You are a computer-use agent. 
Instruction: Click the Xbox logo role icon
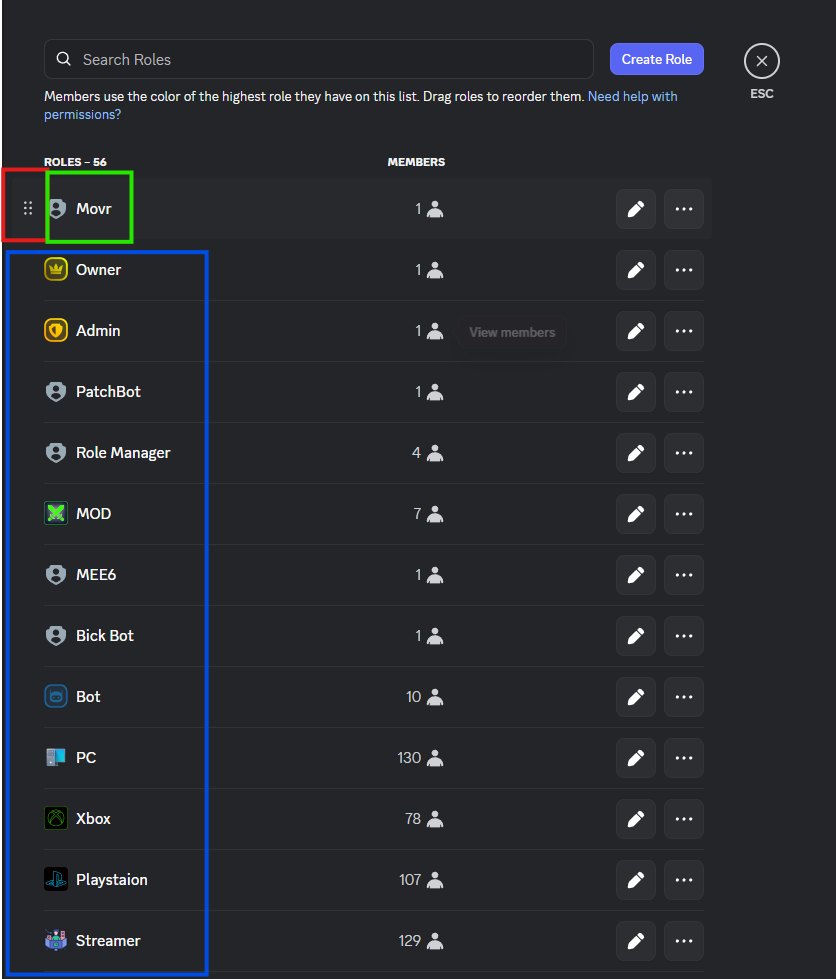pos(56,819)
